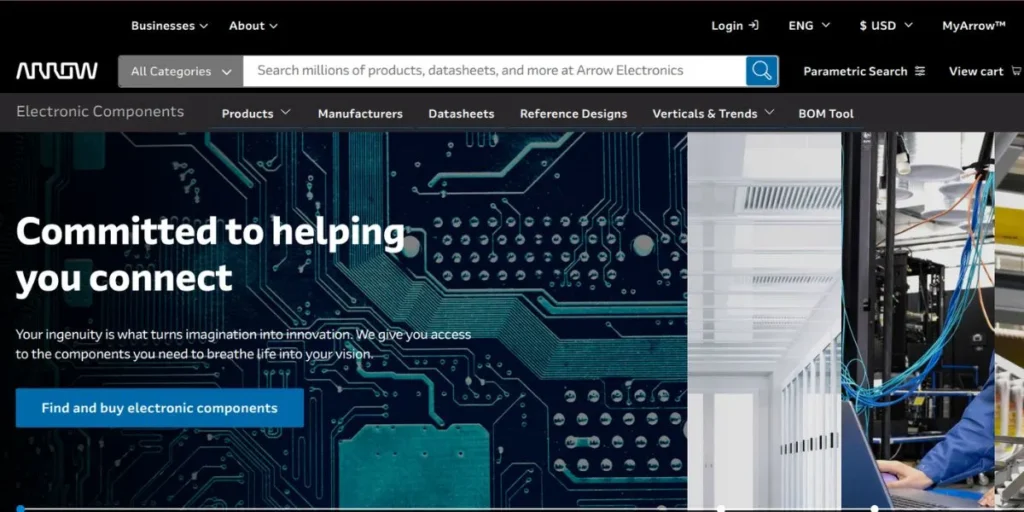The height and width of the screenshot is (512, 1024).
Task: Click the Arrow logo
Action: coord(57,71)
